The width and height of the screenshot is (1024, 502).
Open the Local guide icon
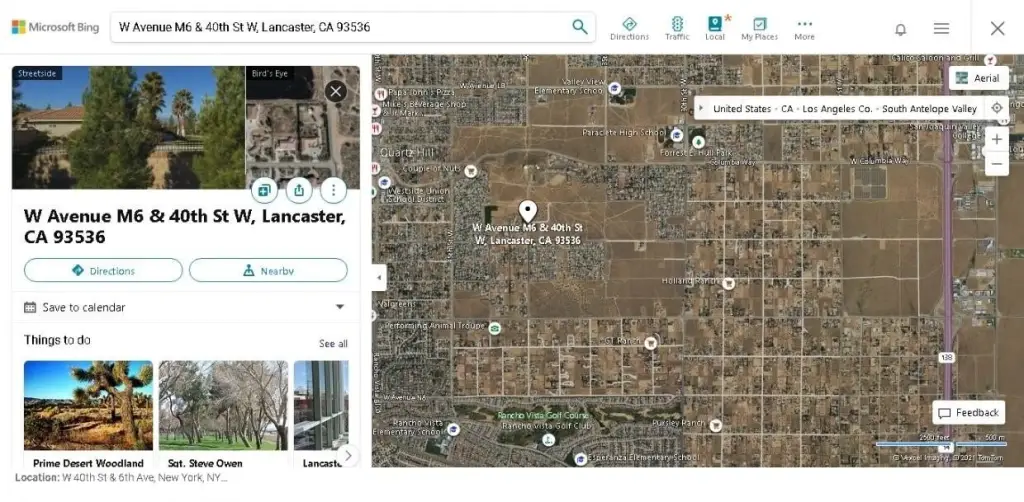pyautogui.click(x=715, y=28)
